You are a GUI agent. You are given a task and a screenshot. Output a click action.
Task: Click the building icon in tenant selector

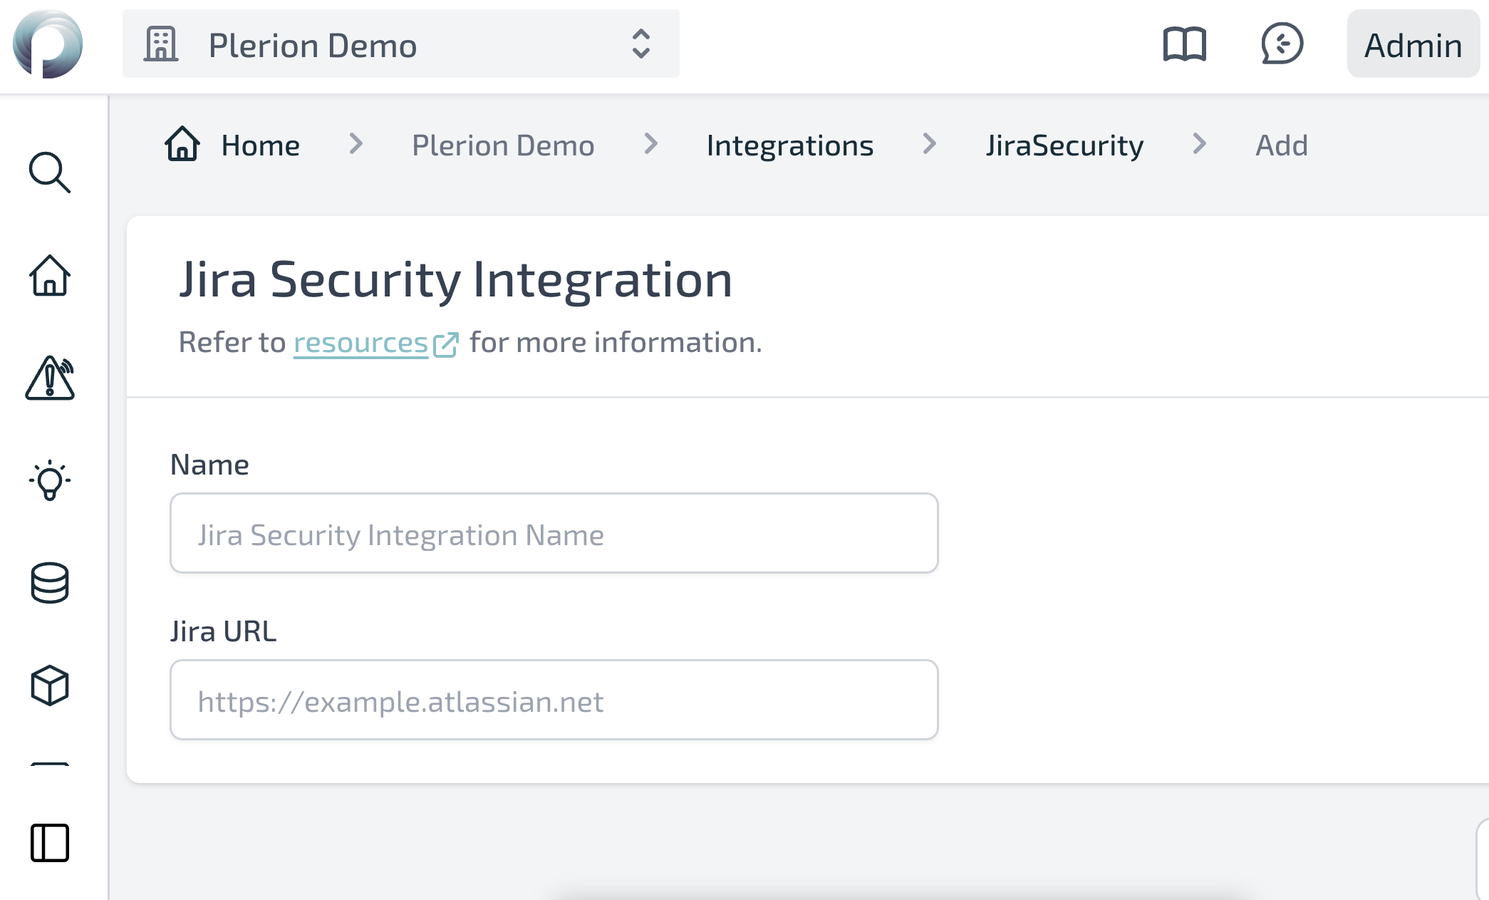tap(161, 44)
